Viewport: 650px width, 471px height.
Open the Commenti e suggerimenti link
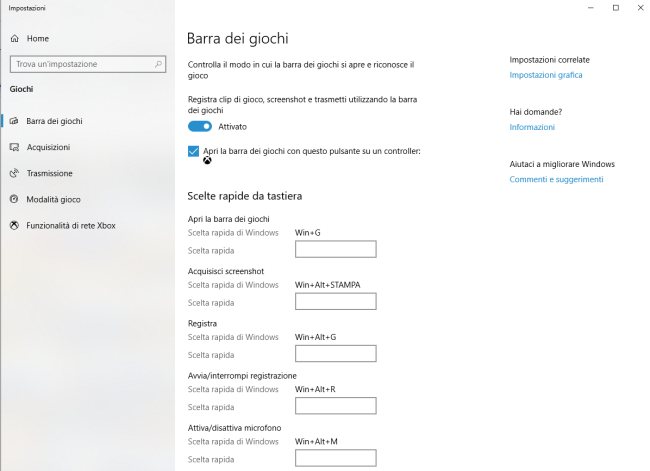[556, 179]
